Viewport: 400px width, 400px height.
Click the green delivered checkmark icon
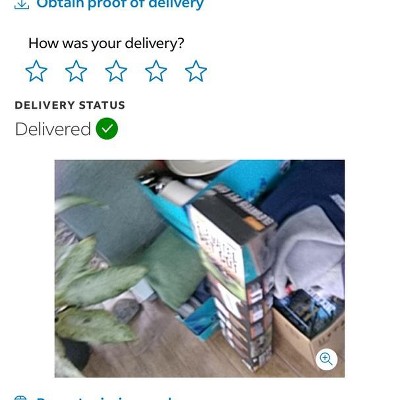[x=107, y=129]
